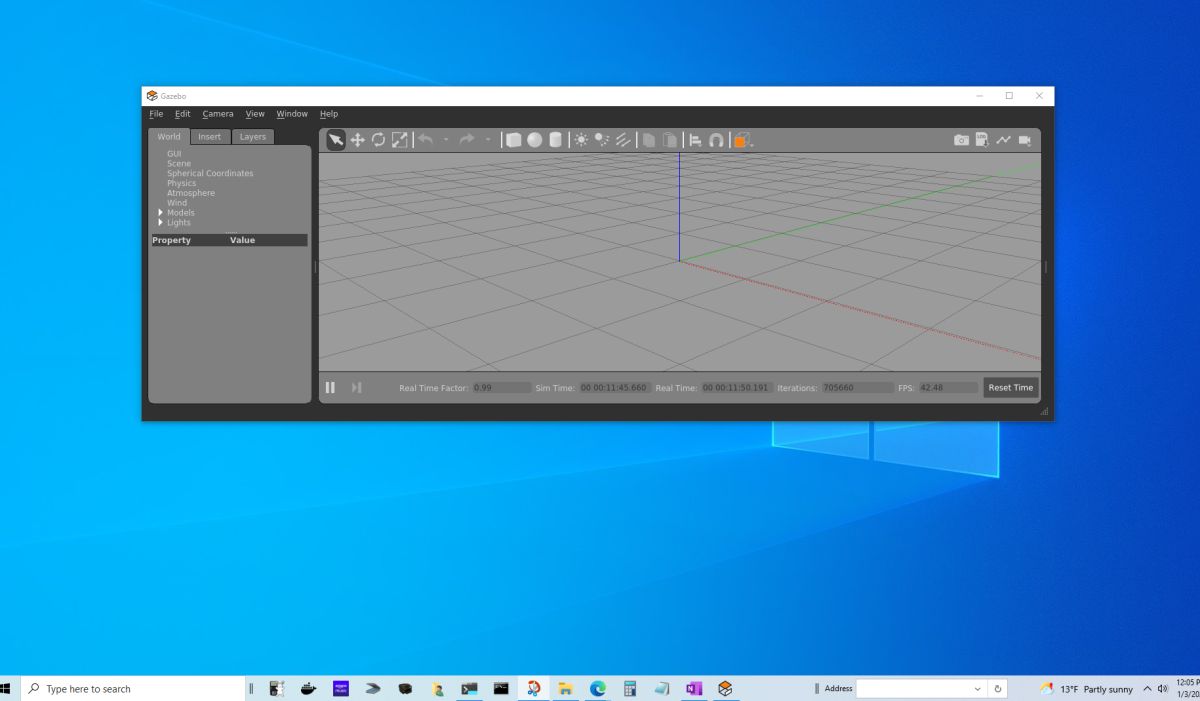
Task: Click the align tool icon
Action: pos(695,140)
